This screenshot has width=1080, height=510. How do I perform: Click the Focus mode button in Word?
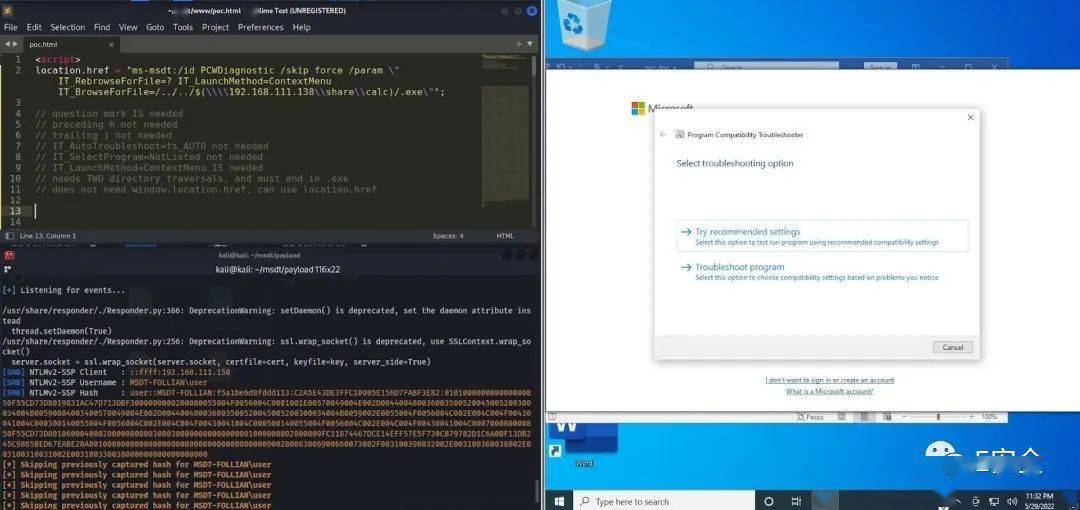[x=810, y=417]
